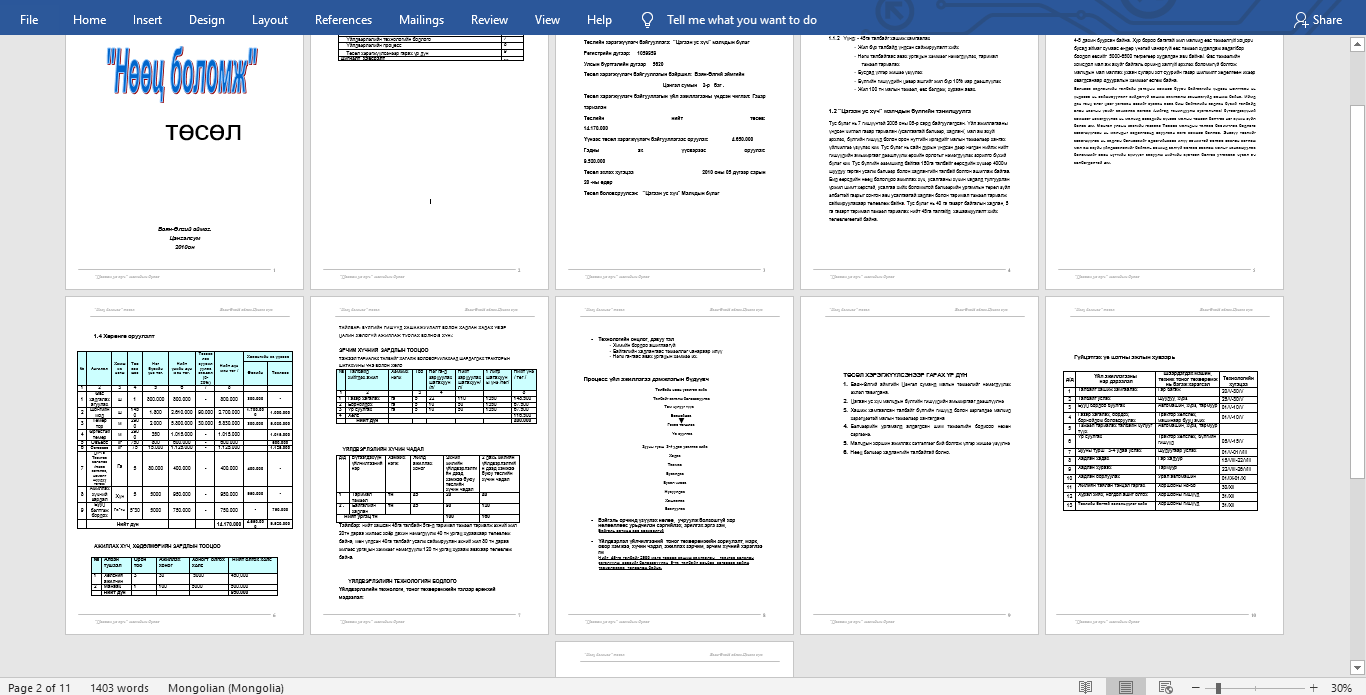Click the '1.4 Хөрөнгө оруулалт' heading

[122, 336]
